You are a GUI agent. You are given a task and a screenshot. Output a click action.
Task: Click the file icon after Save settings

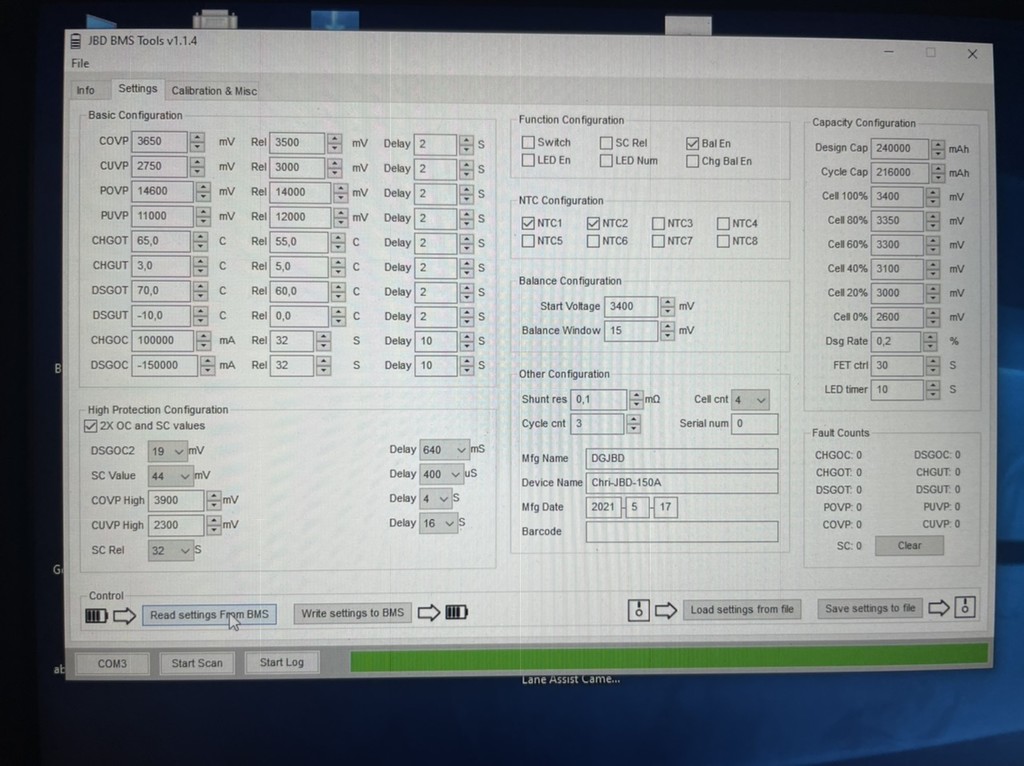click(965, 607)
